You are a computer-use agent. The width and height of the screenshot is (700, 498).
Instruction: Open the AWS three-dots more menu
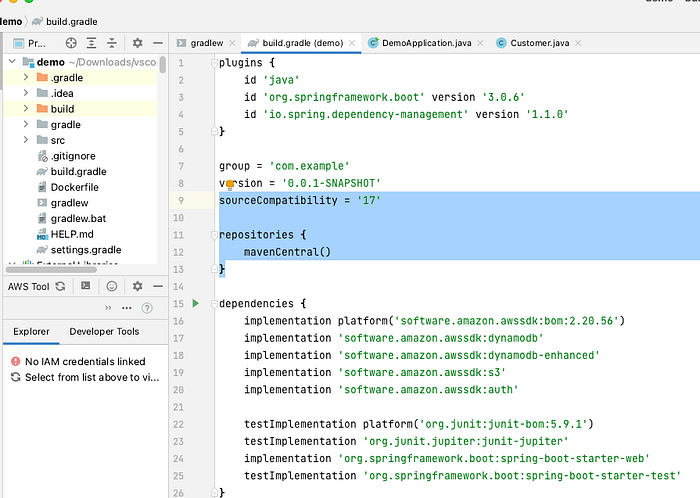127,308
